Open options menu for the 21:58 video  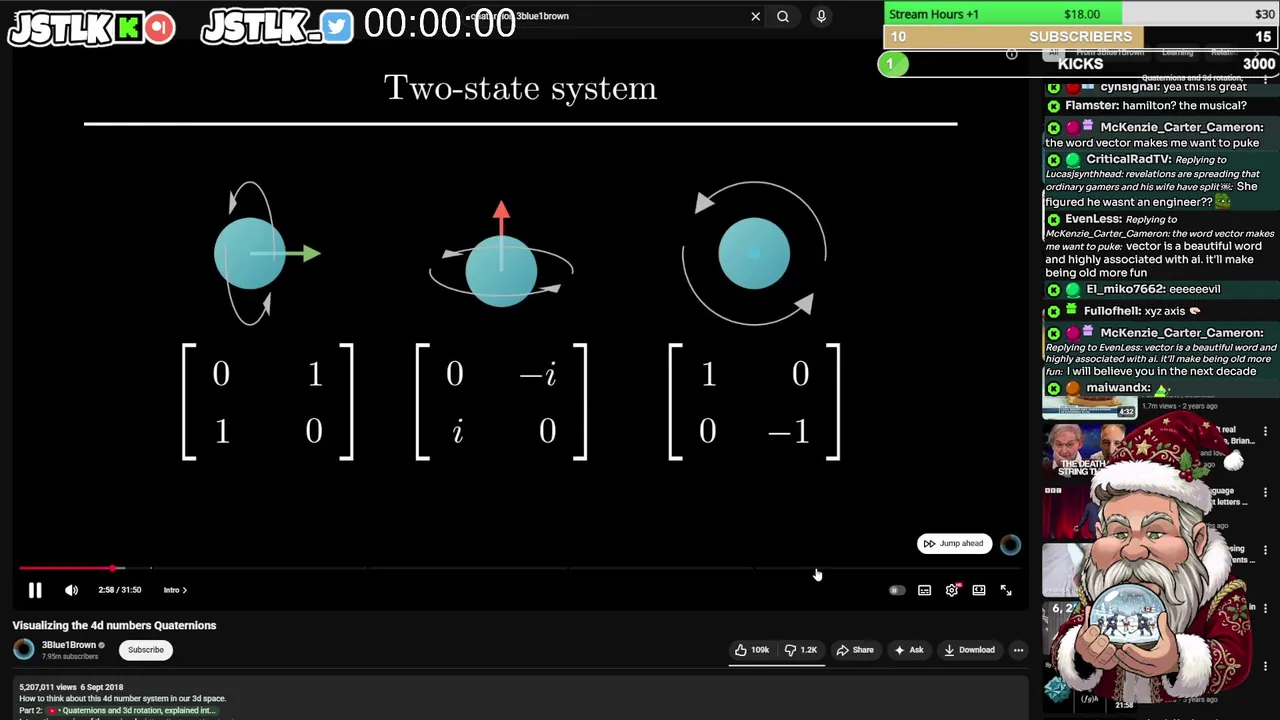pos(1265,667)
